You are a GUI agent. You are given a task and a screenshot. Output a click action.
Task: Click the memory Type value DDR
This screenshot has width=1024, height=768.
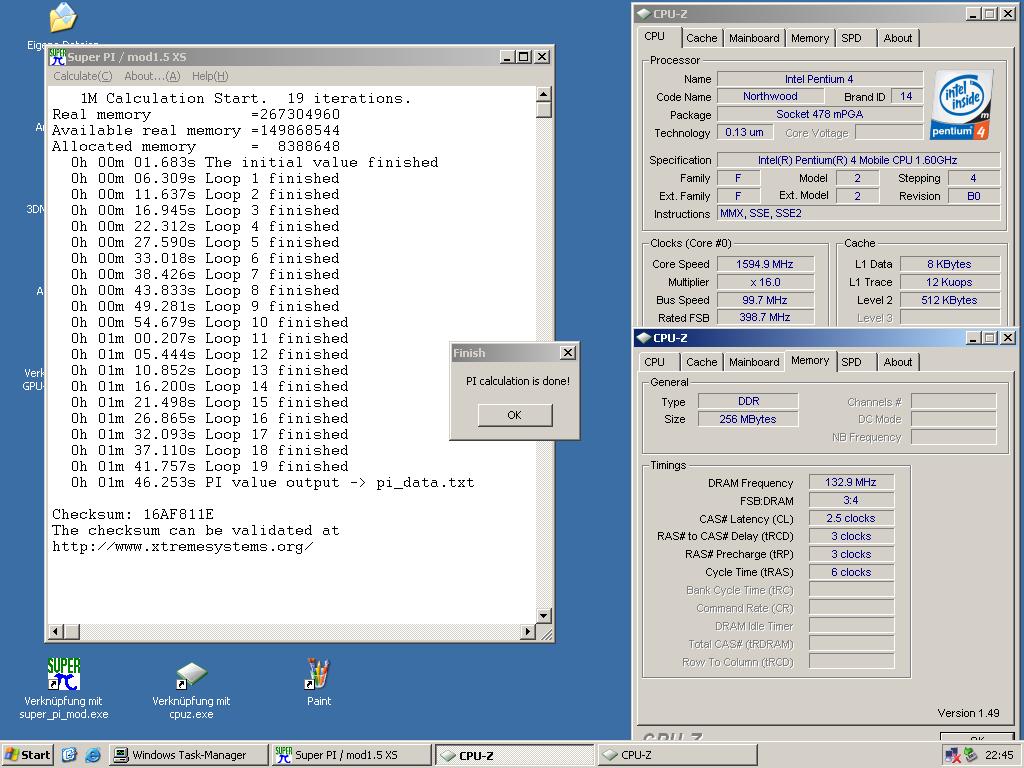coord(748,401)
